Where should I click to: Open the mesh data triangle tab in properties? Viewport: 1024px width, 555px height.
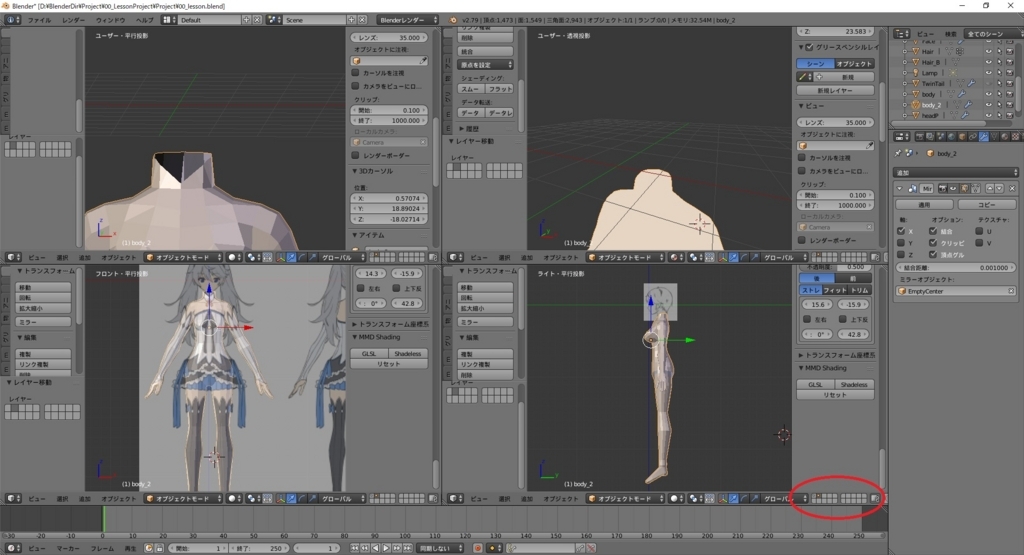tap(994, 136)
